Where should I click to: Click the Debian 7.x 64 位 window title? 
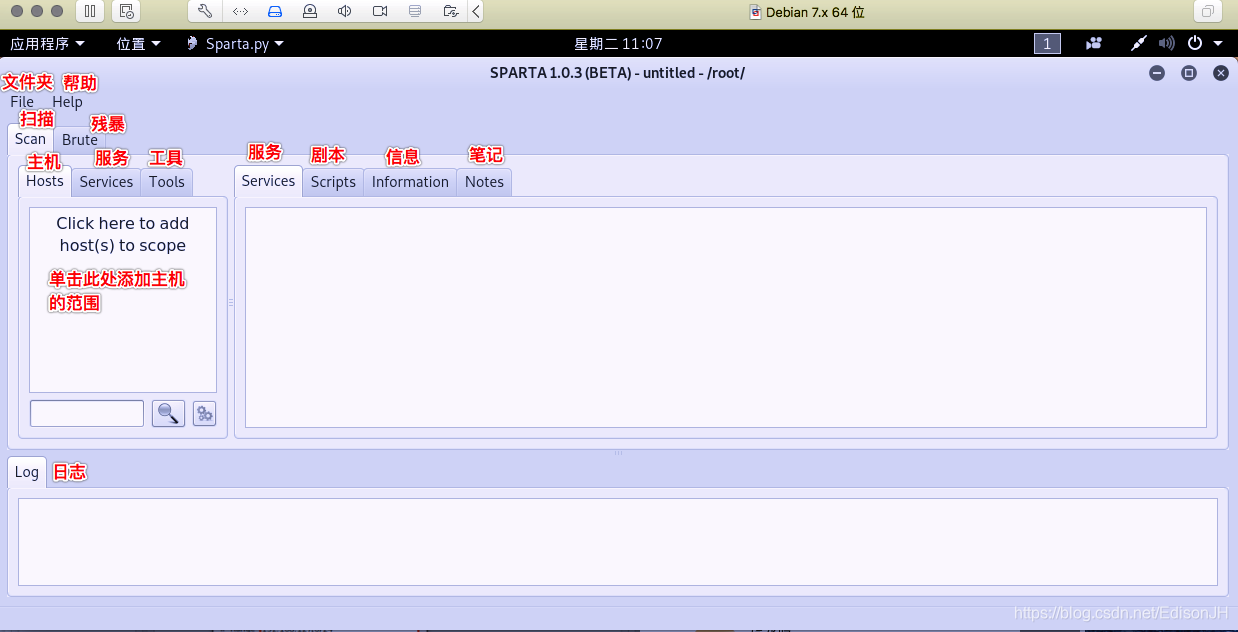pyautogui.click(x=806, y=12)
